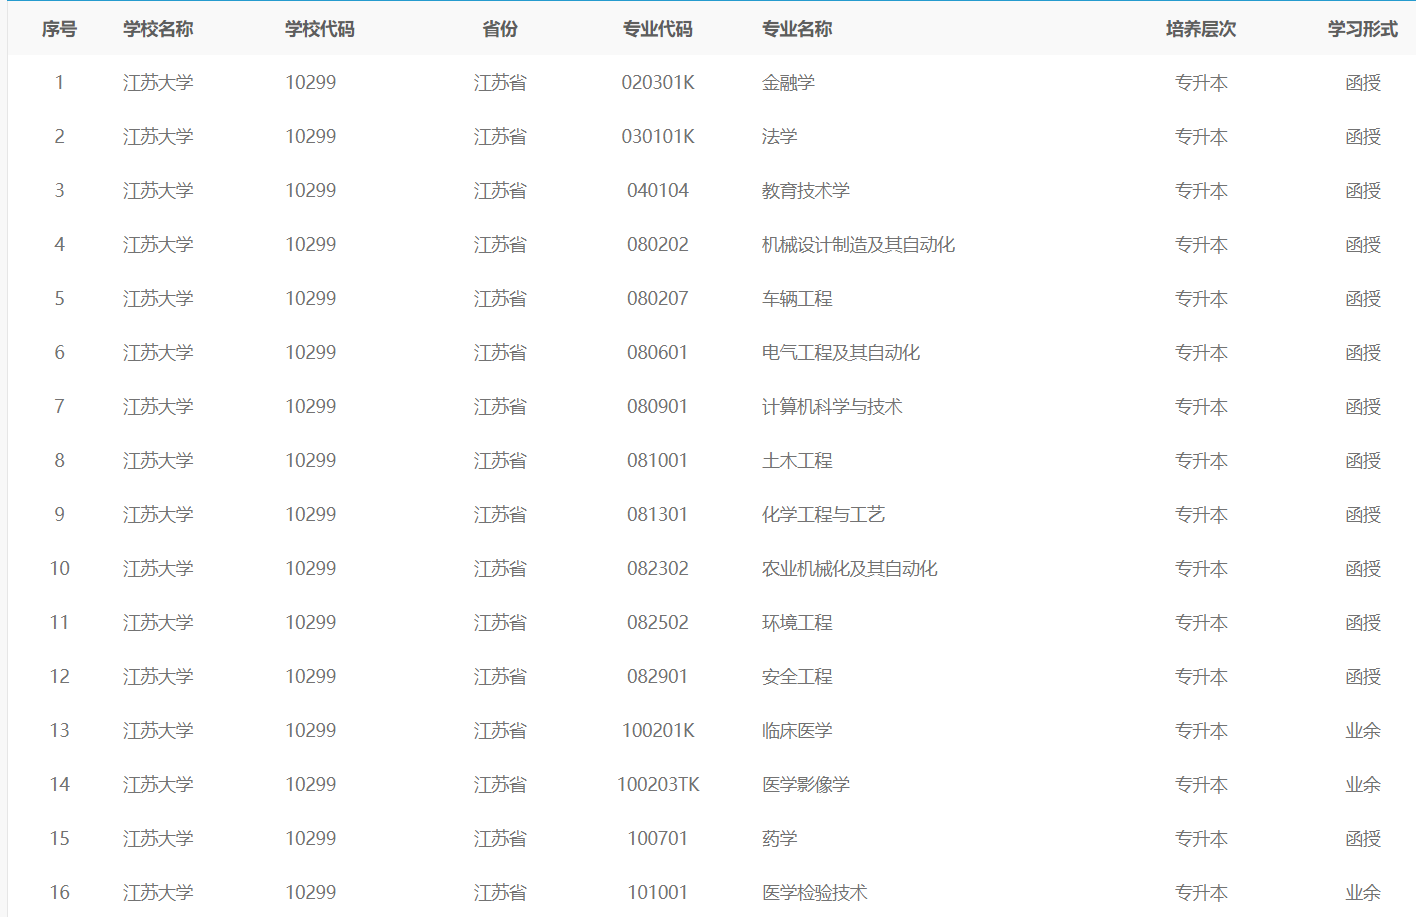The width and height of the screenshot is (1416, 917).
Task: Click major code 100701
Action: 658,839
